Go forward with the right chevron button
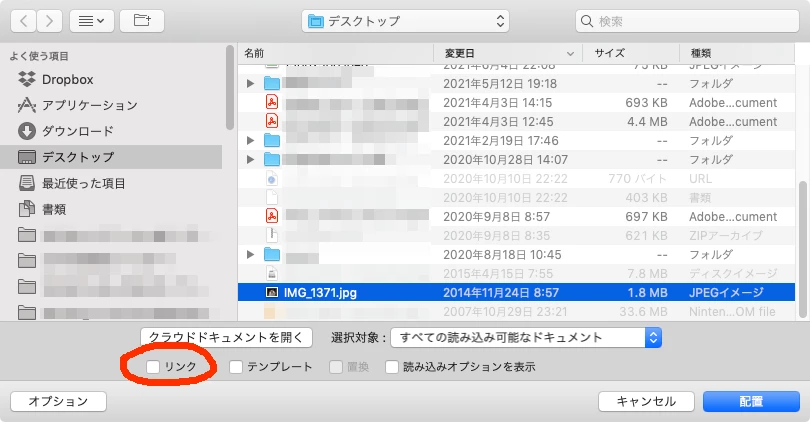Image resolution: width=810 pixels, height=422 pixels. (50, 21)
